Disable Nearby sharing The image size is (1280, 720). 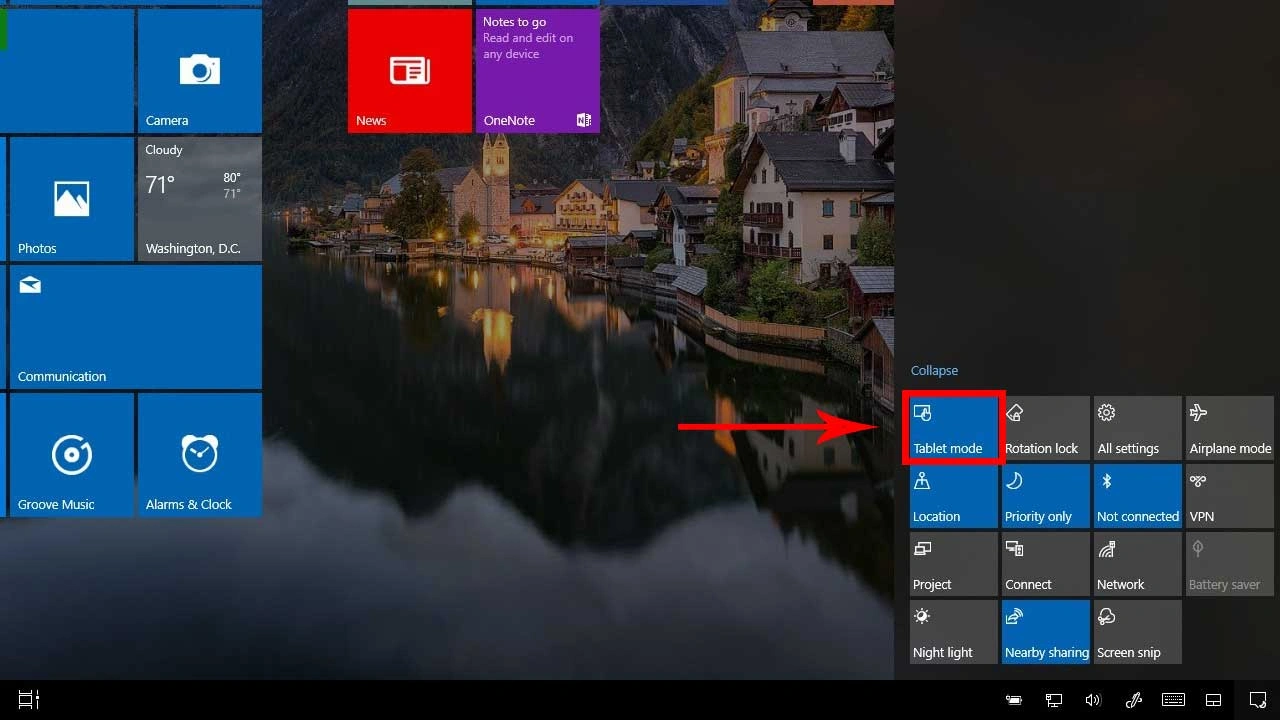tap(1045, 631)
